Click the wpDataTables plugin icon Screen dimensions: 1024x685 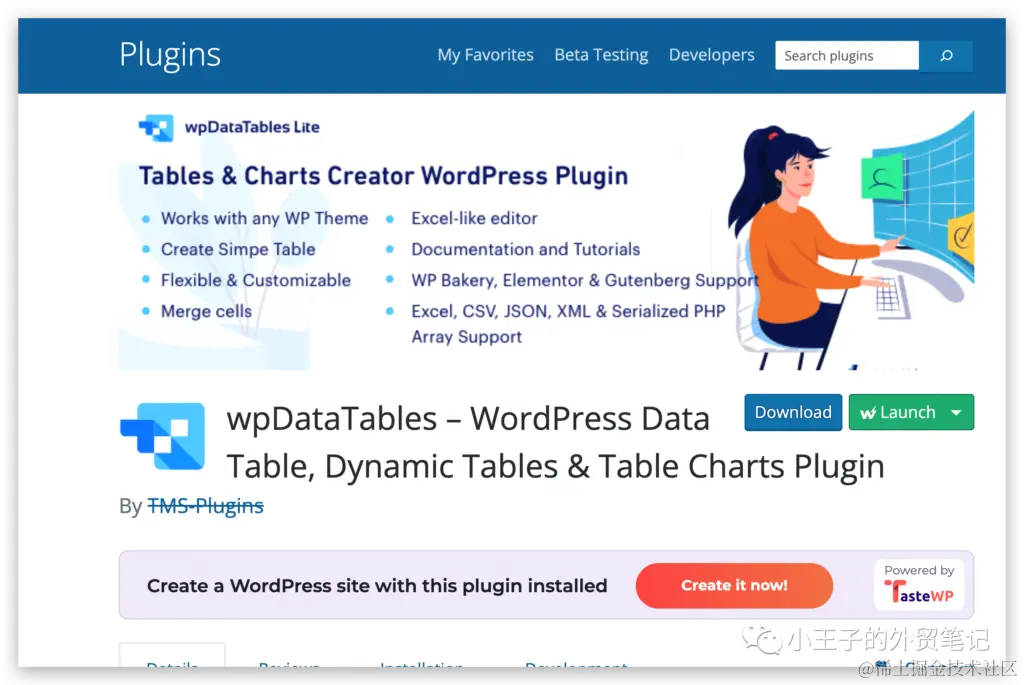pos(163,436)
